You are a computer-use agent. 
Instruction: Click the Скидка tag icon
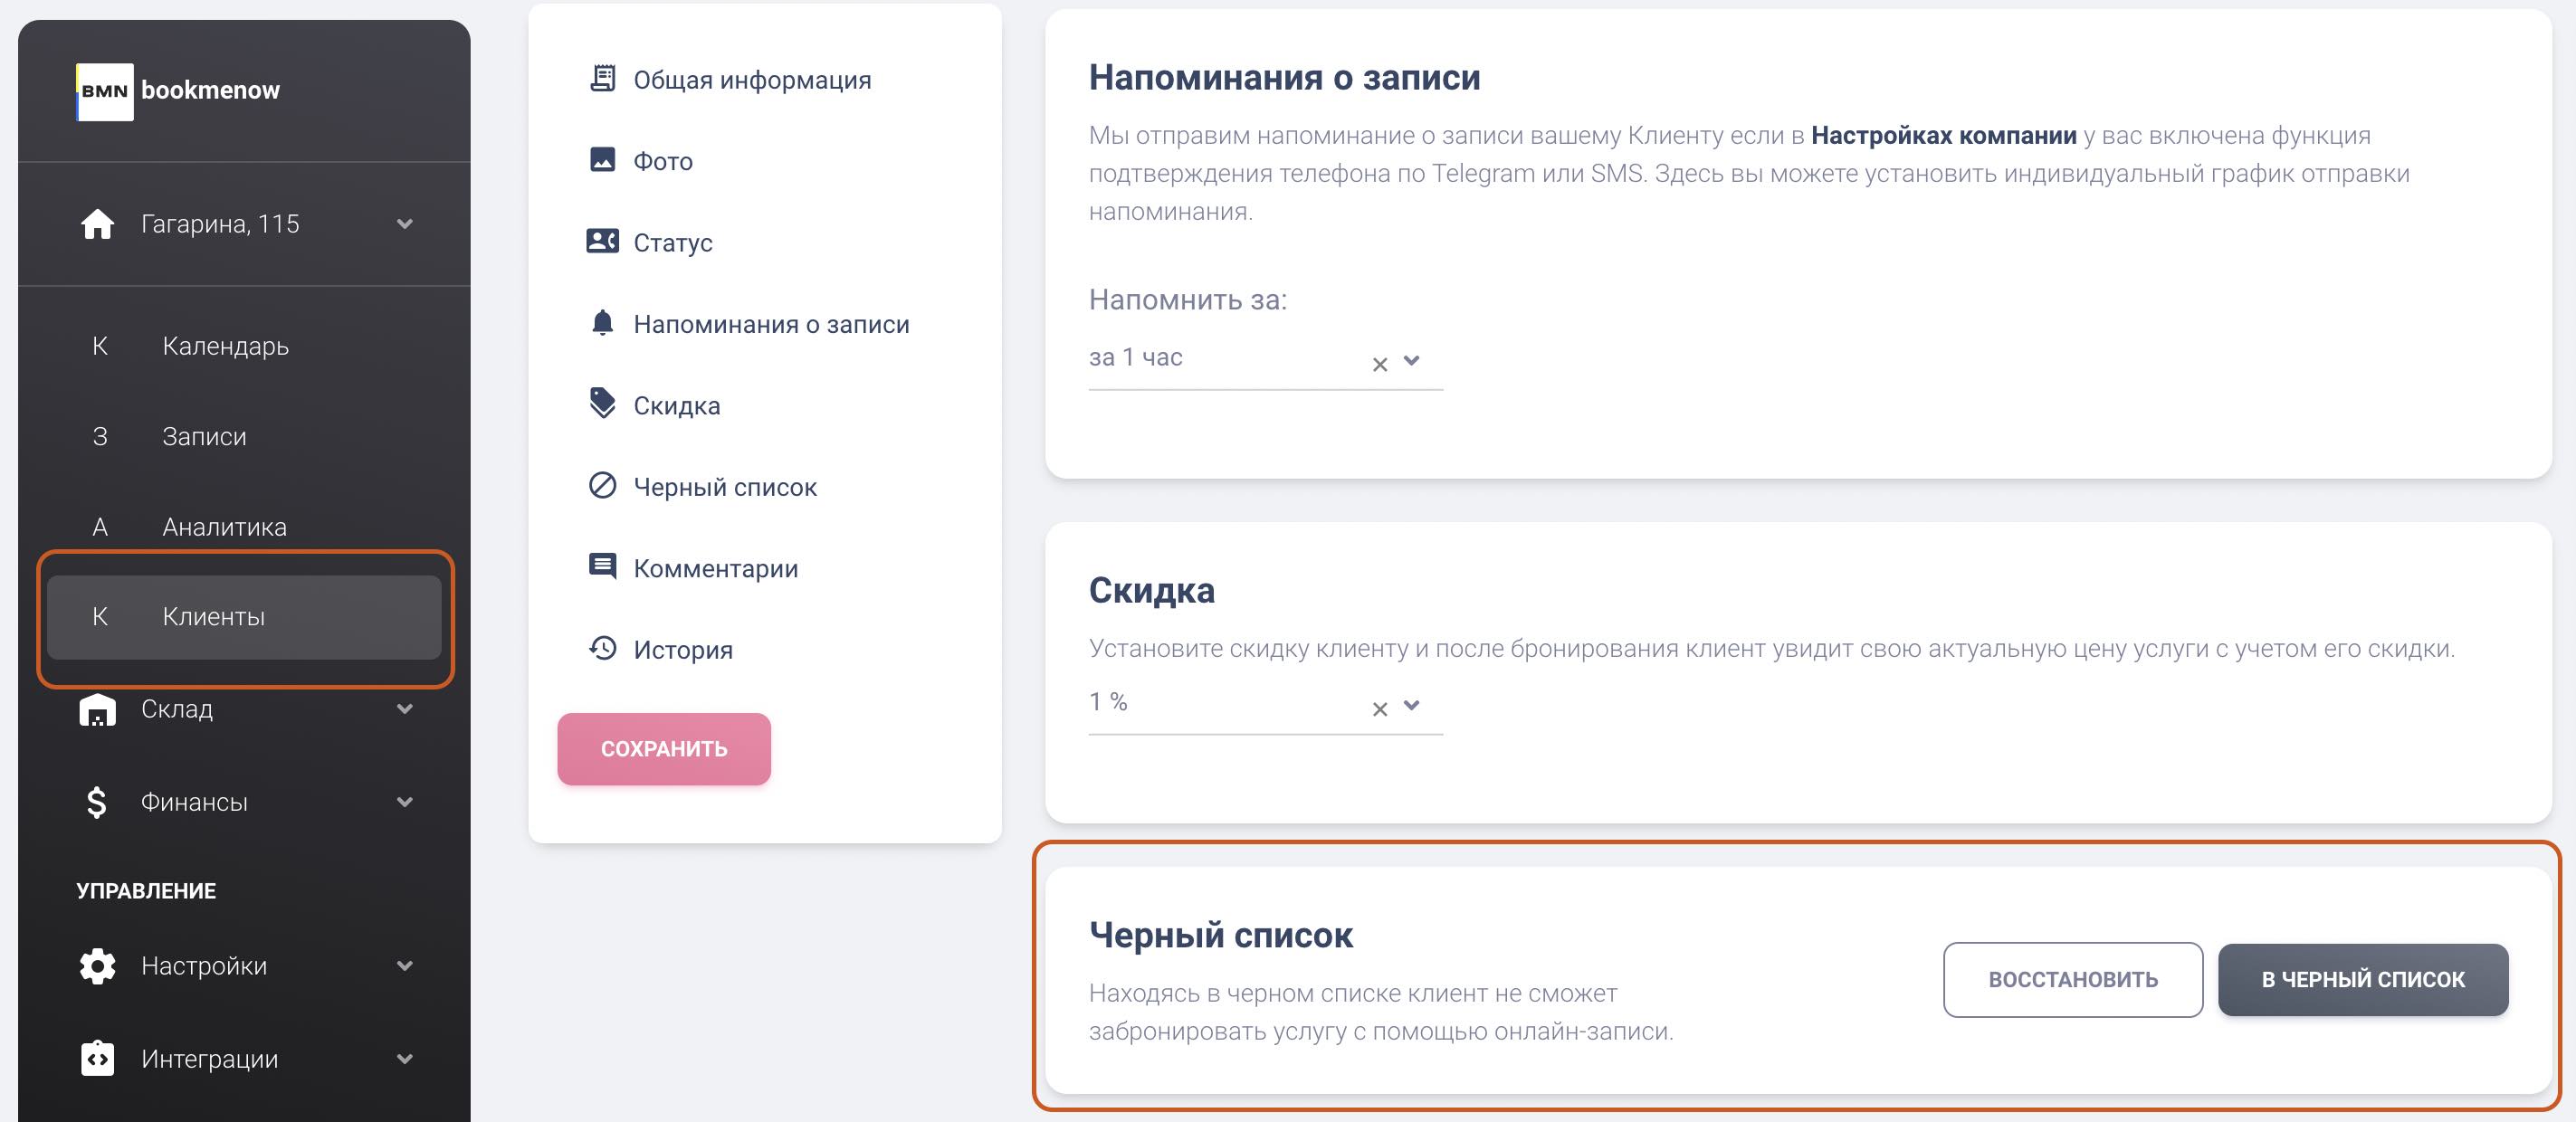[x=602, y=403]
